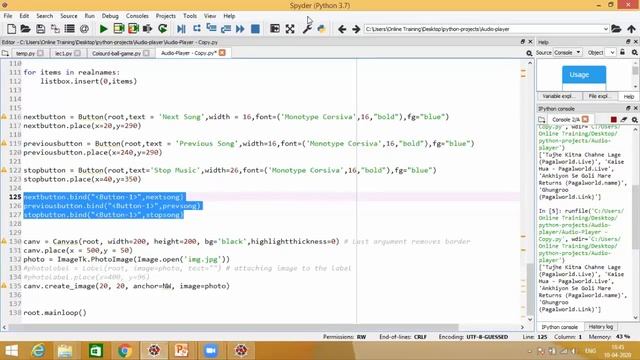
Task: Open IPython console options icon
Action: (x=634, y=119)
